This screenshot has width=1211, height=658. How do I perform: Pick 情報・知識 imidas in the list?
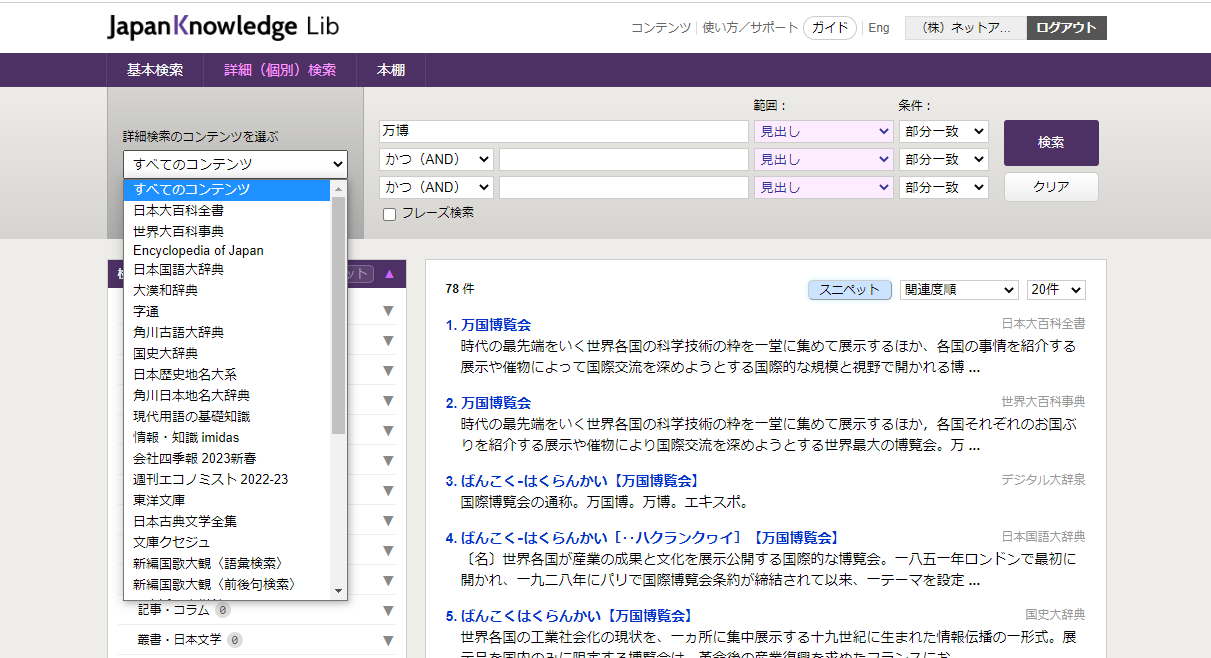click(x=227, y=437)
